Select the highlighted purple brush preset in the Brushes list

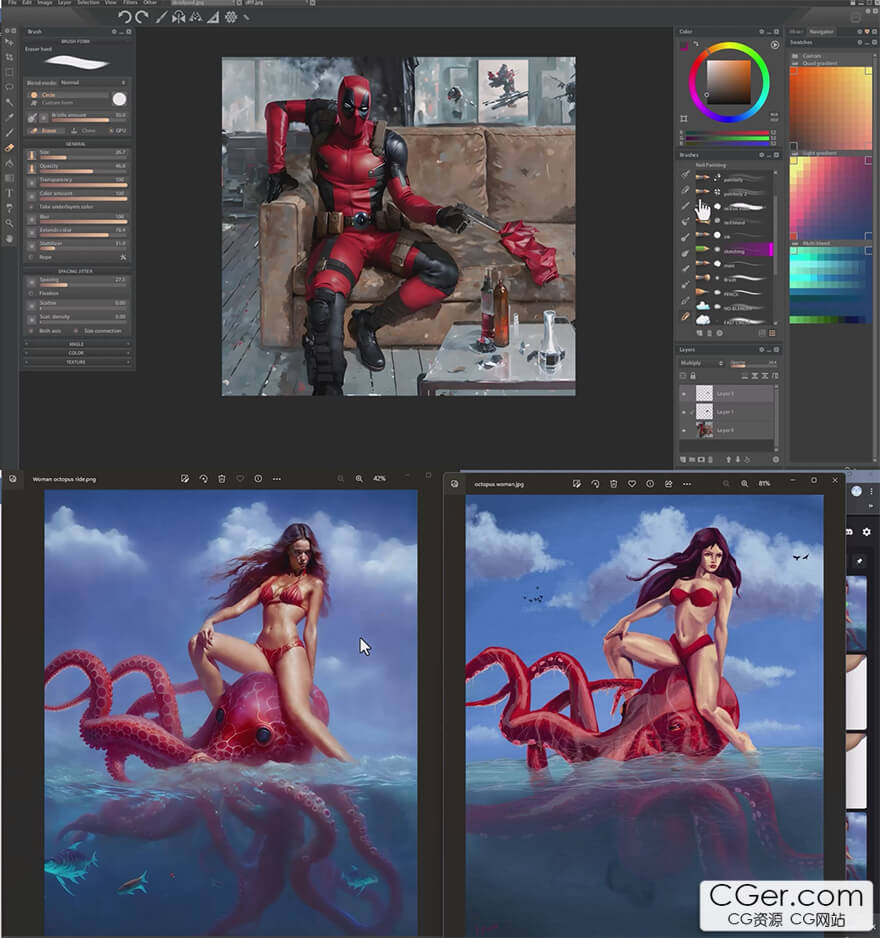733,249
